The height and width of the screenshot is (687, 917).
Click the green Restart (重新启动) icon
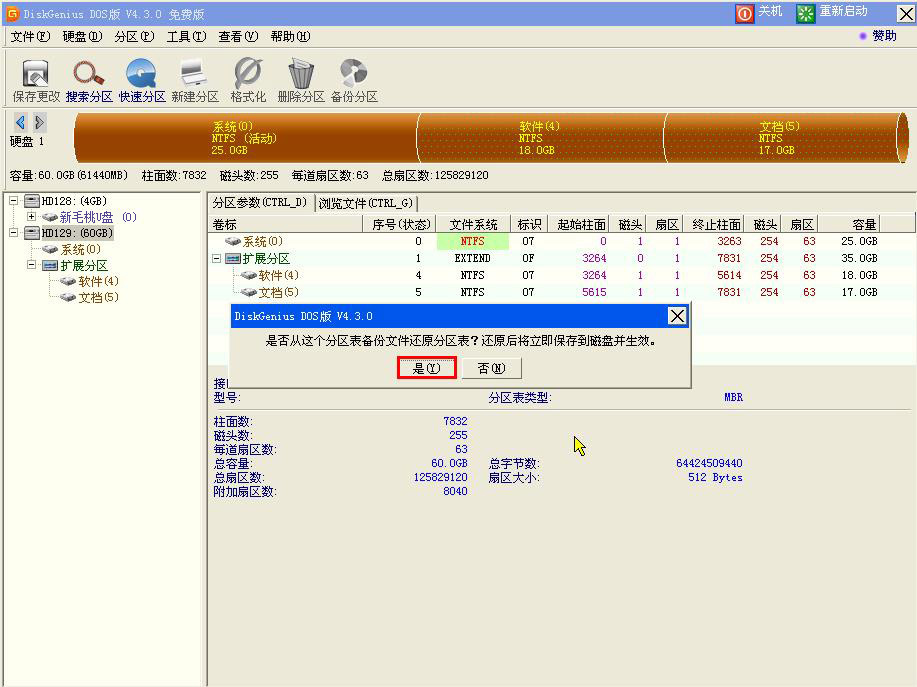point(805,13)
